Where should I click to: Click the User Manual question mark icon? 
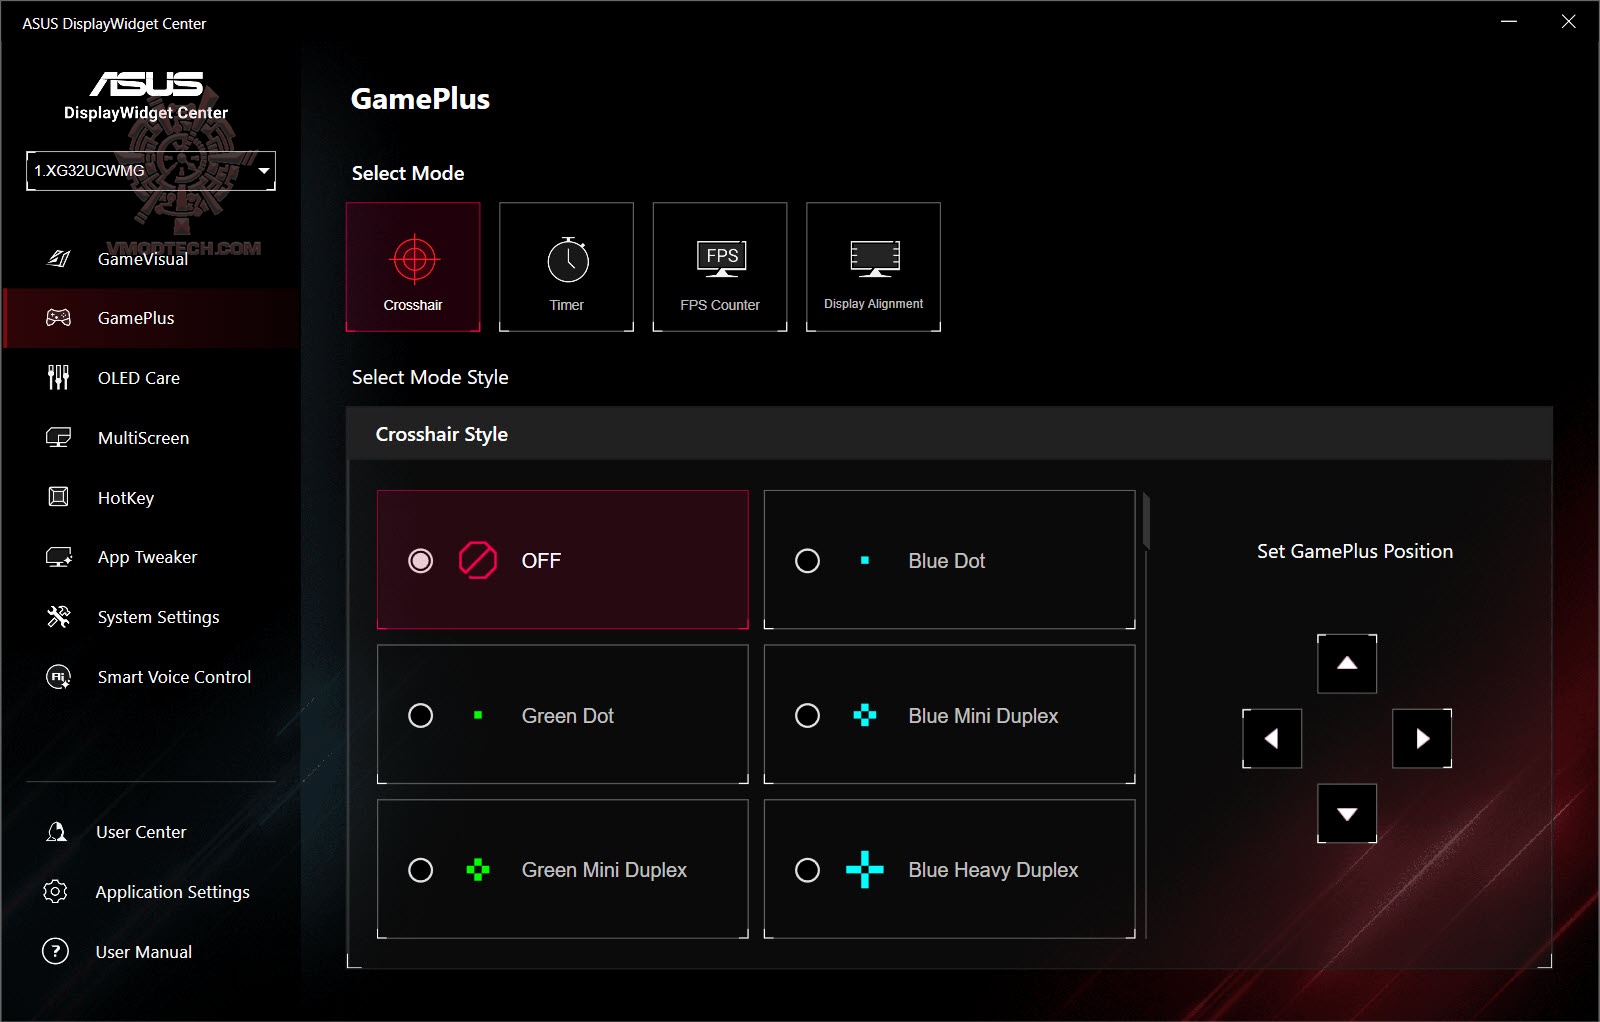coord(56,951)
